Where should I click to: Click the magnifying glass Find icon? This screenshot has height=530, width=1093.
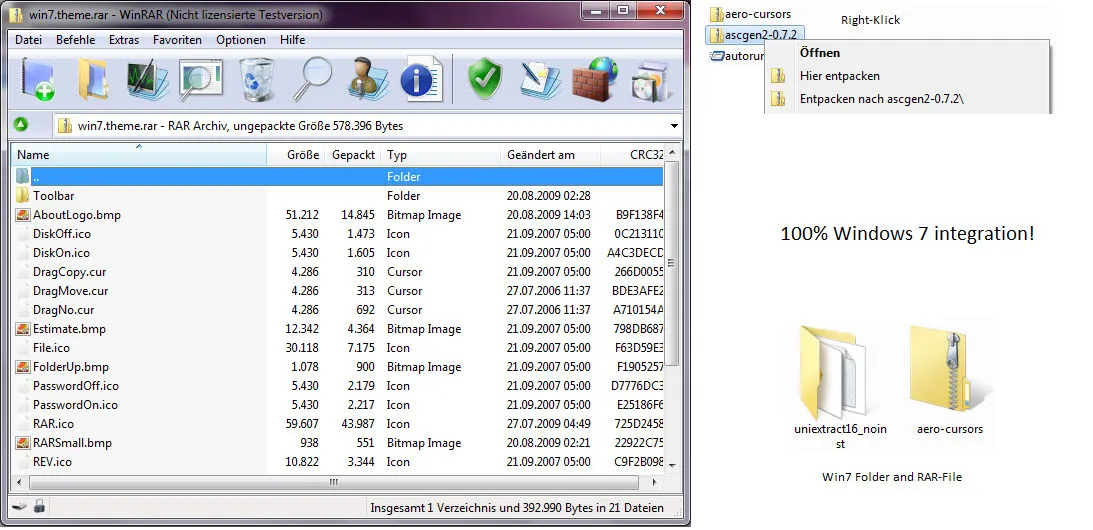point(312,79)
